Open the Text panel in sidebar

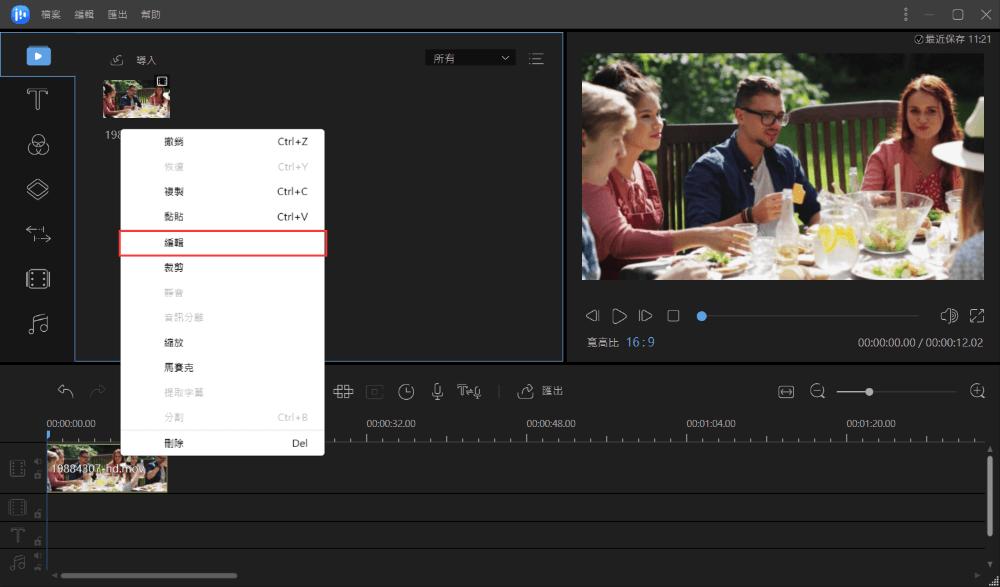click(37, 100)
